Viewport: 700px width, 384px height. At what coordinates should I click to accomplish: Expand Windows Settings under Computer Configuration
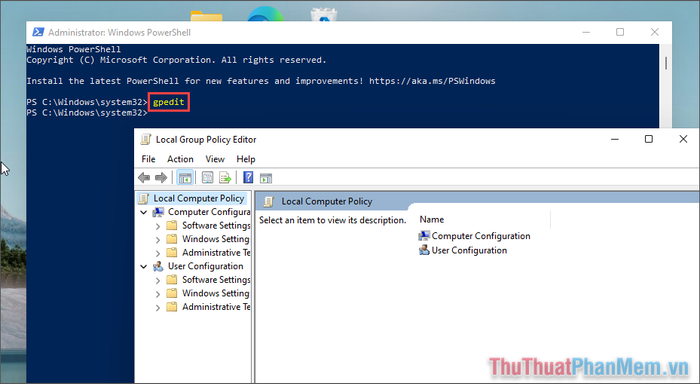coord(158,240)
